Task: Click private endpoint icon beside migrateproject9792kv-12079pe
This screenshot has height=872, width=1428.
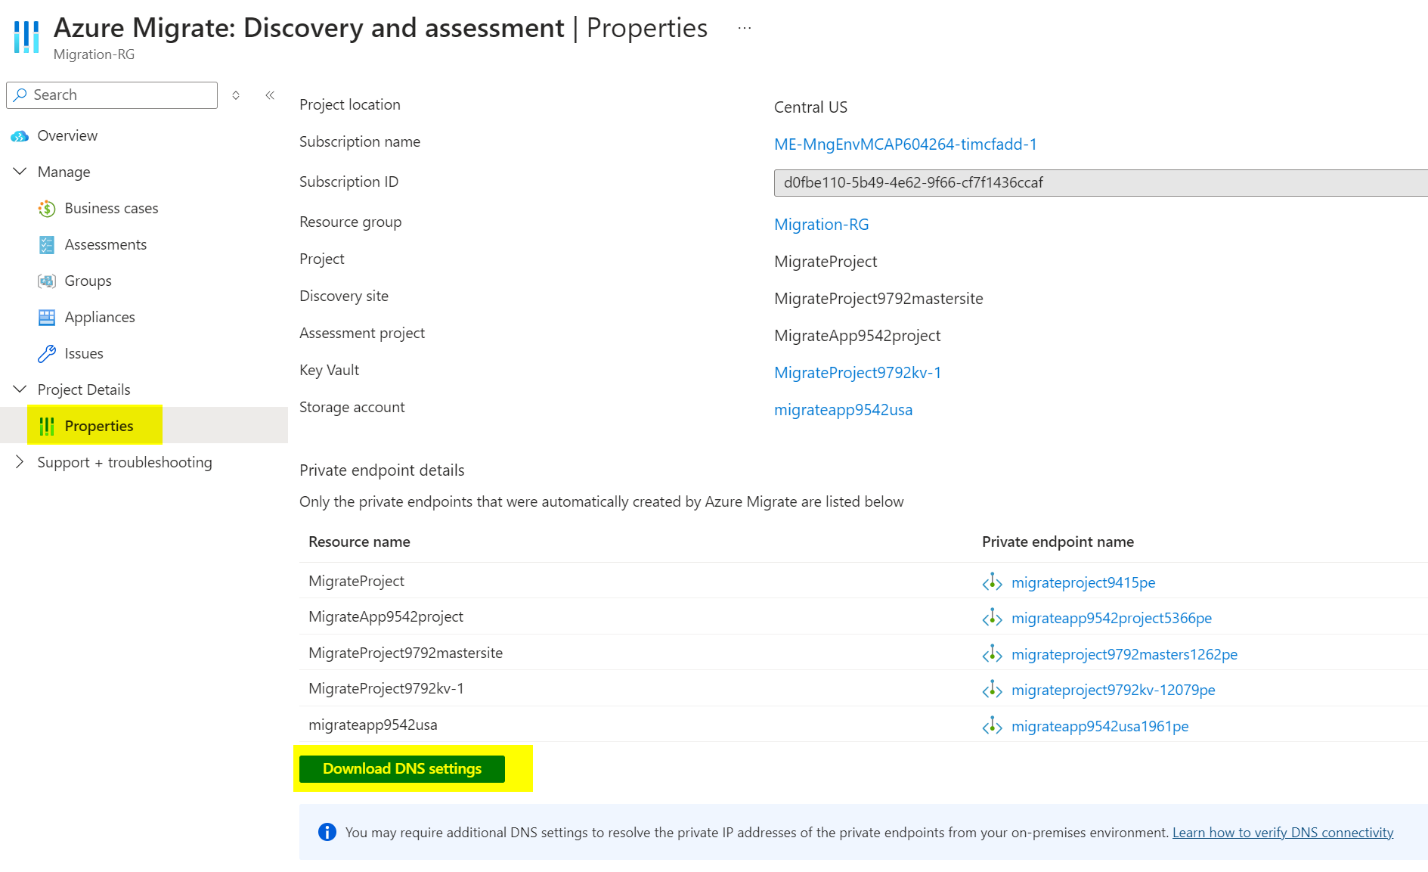Action: point(992,690)
